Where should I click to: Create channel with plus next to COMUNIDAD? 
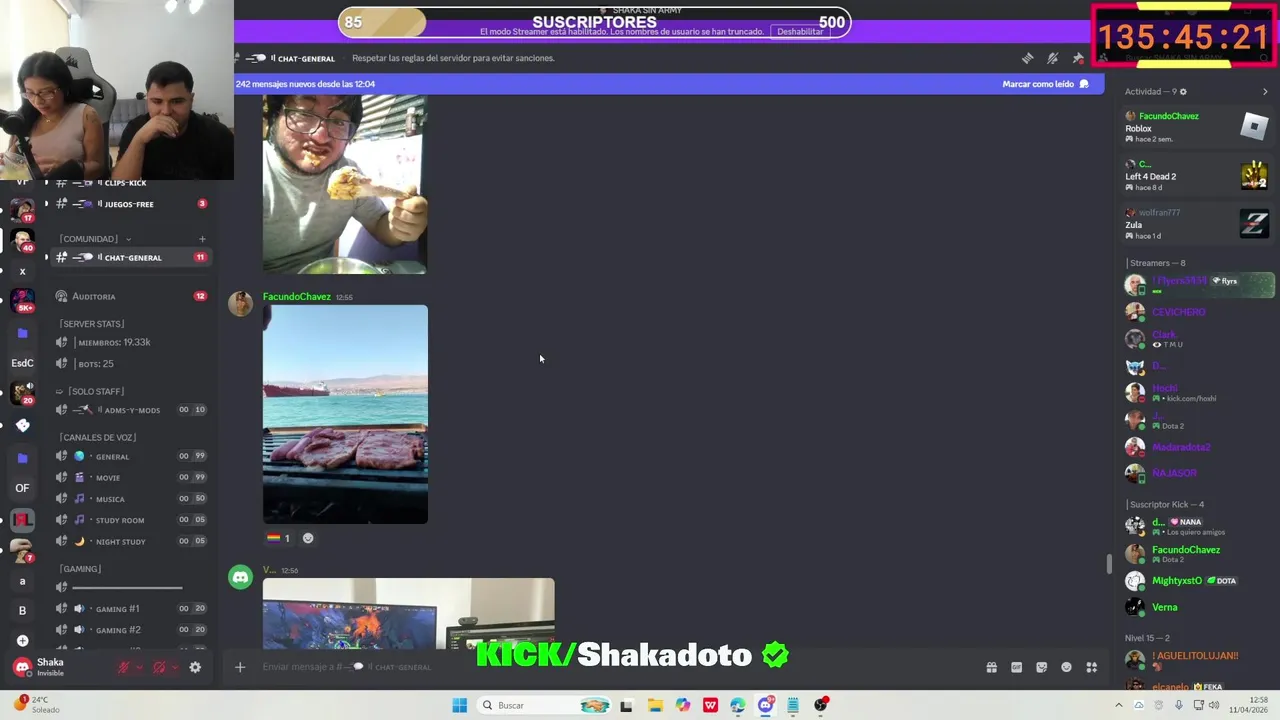[x=202, y=239]
